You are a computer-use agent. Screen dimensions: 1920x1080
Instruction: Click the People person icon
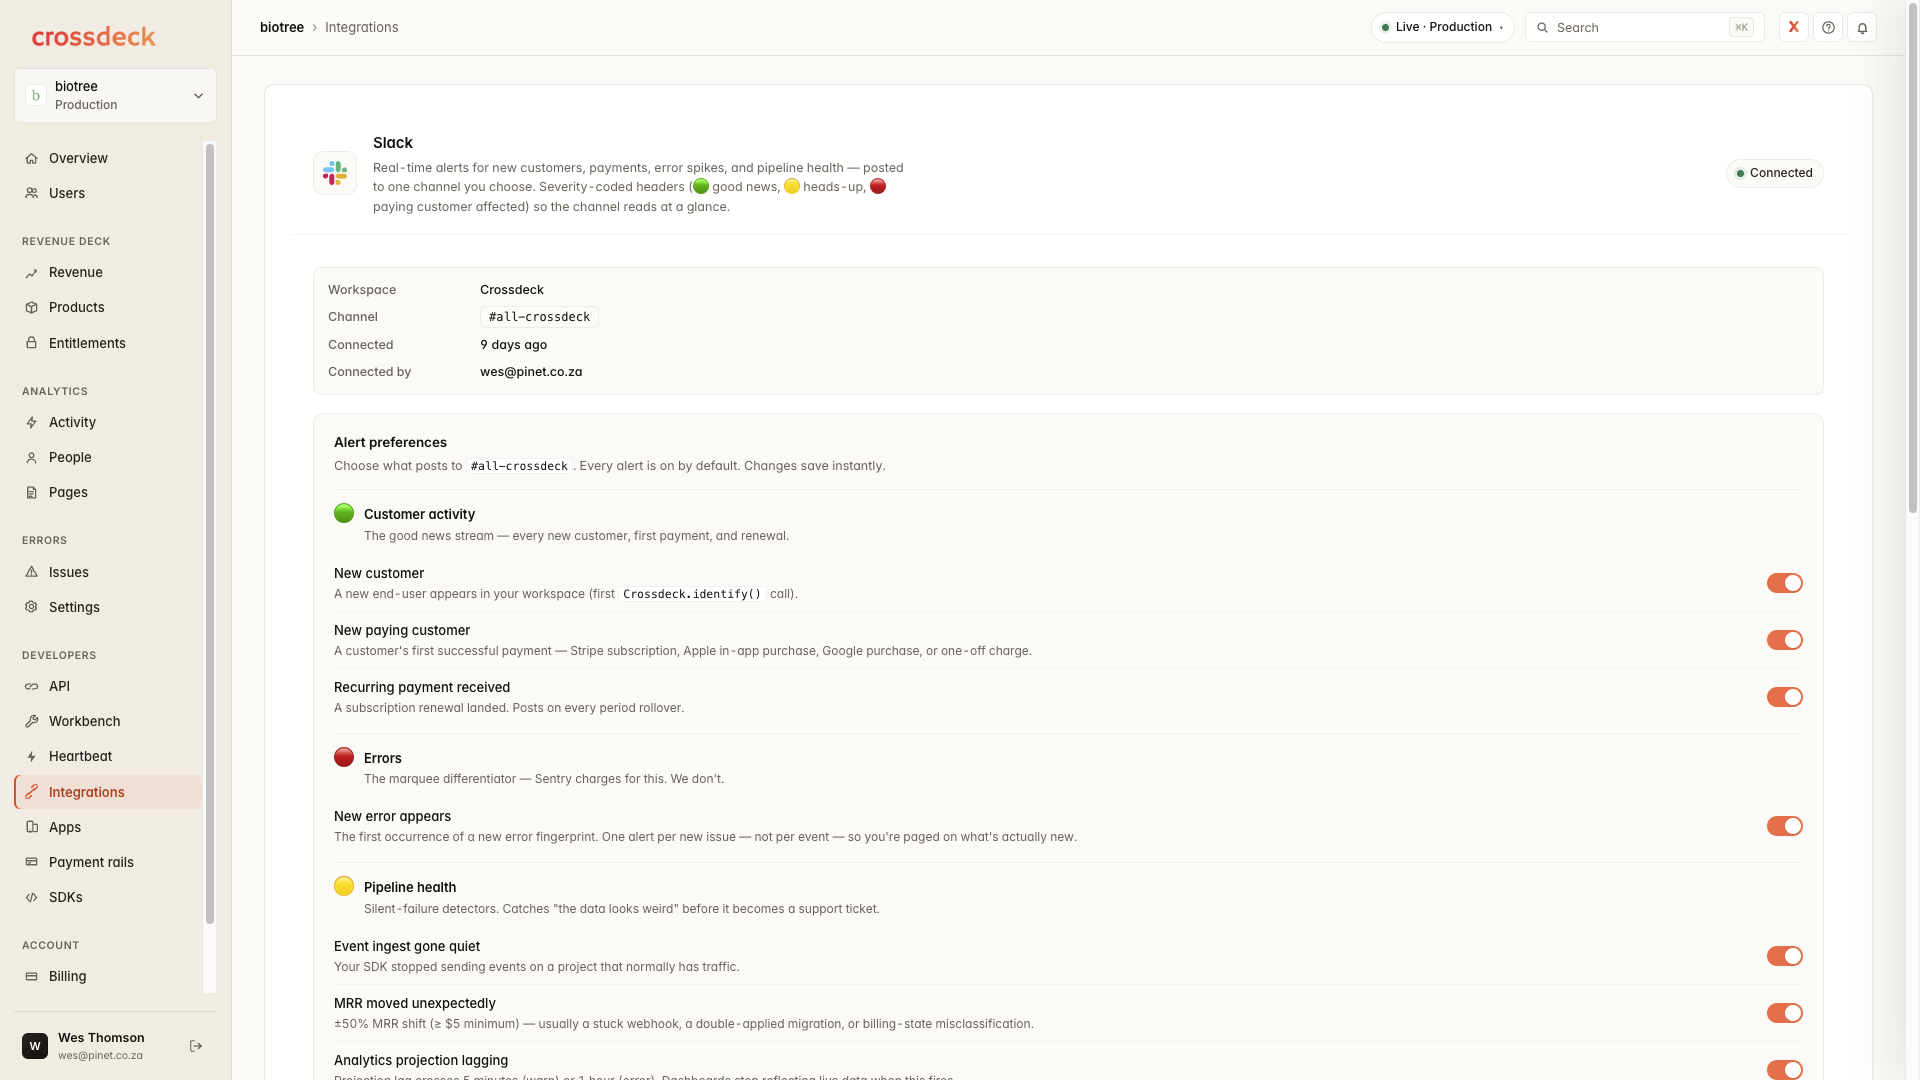[x=32, y=458]
